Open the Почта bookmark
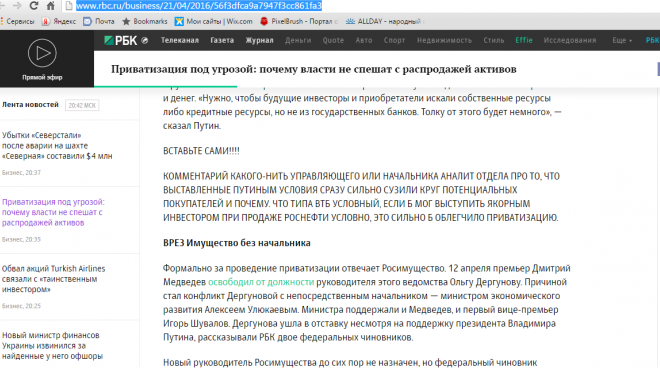Image resolution: width=660 pixels, height=368 pixels. click(99, 21)
